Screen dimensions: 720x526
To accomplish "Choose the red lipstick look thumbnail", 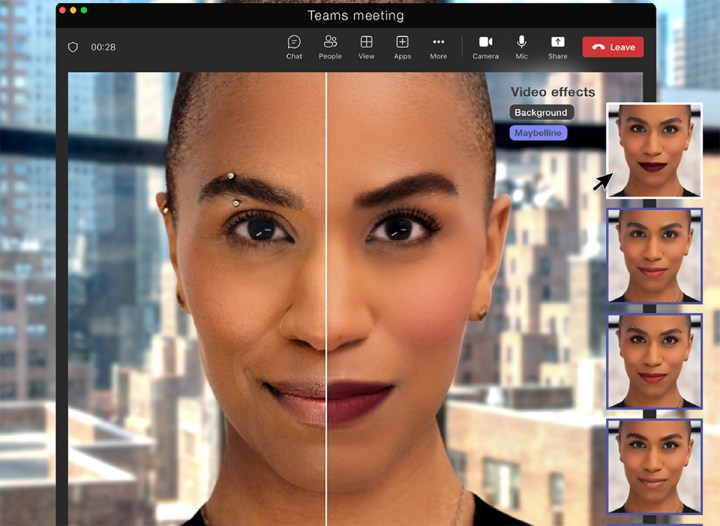I will (654, 361).
